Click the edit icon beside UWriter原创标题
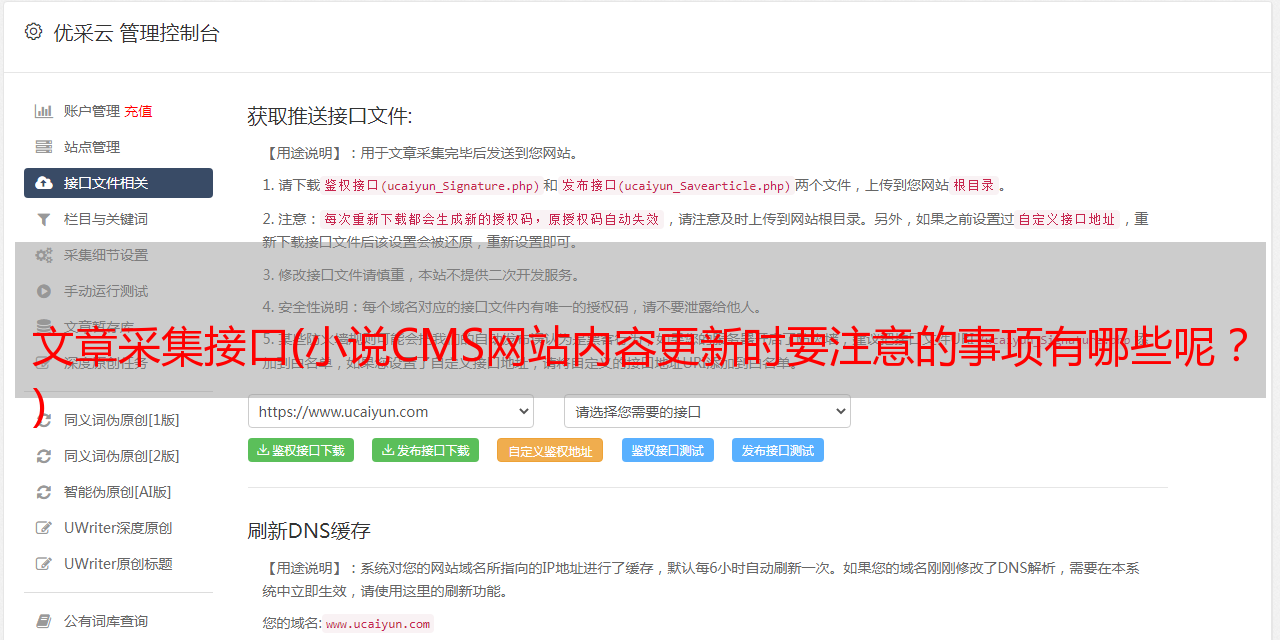The image size is (1280, 640). [x=44, y=564]
